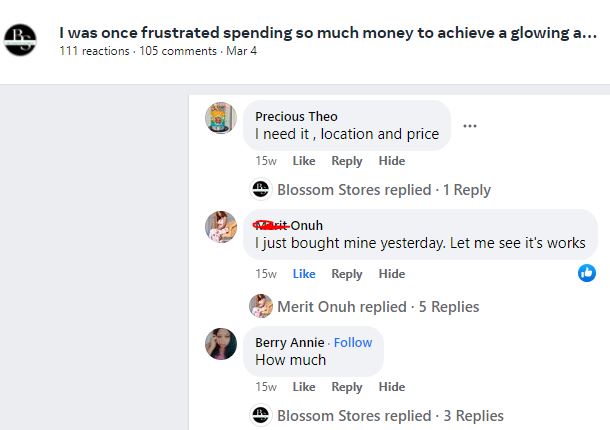610x430 pixels.
Task: Click the small Blossom Stores reply avatar under Precious Theo
Action: (261, 189)
